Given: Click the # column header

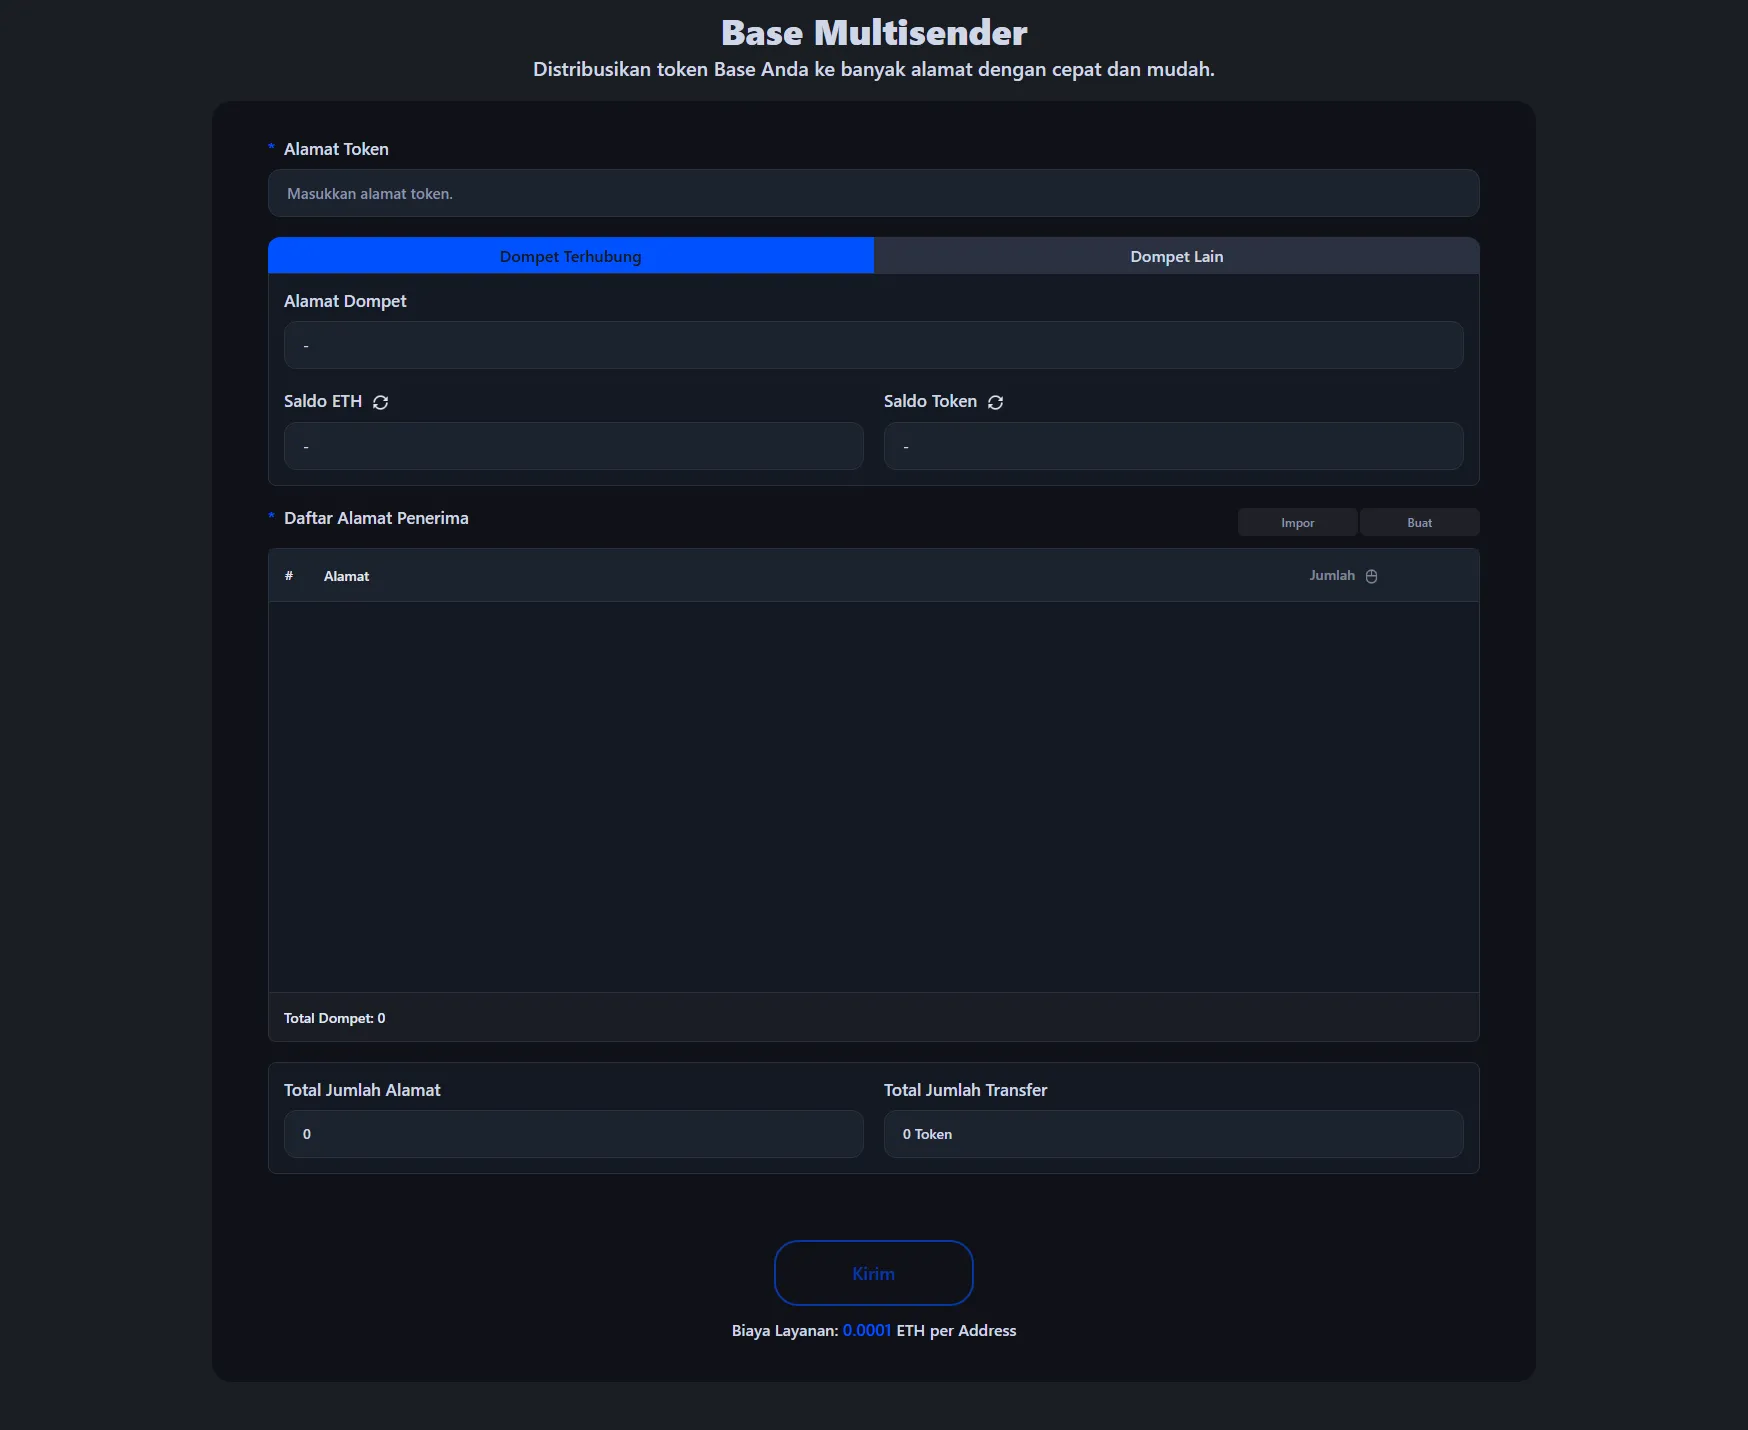Looking at the screenshot, I should [289, 576].
